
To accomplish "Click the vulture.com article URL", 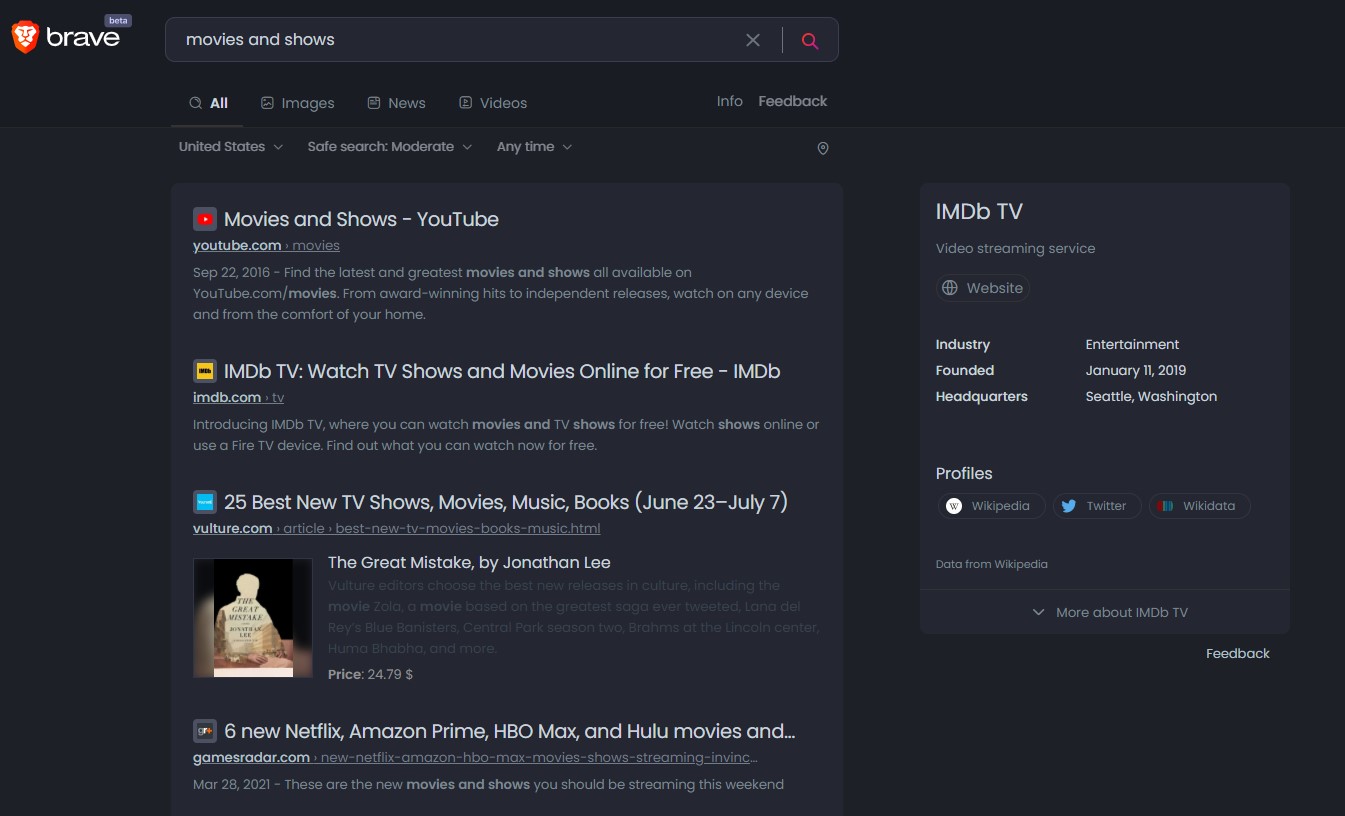I will 397,529.
